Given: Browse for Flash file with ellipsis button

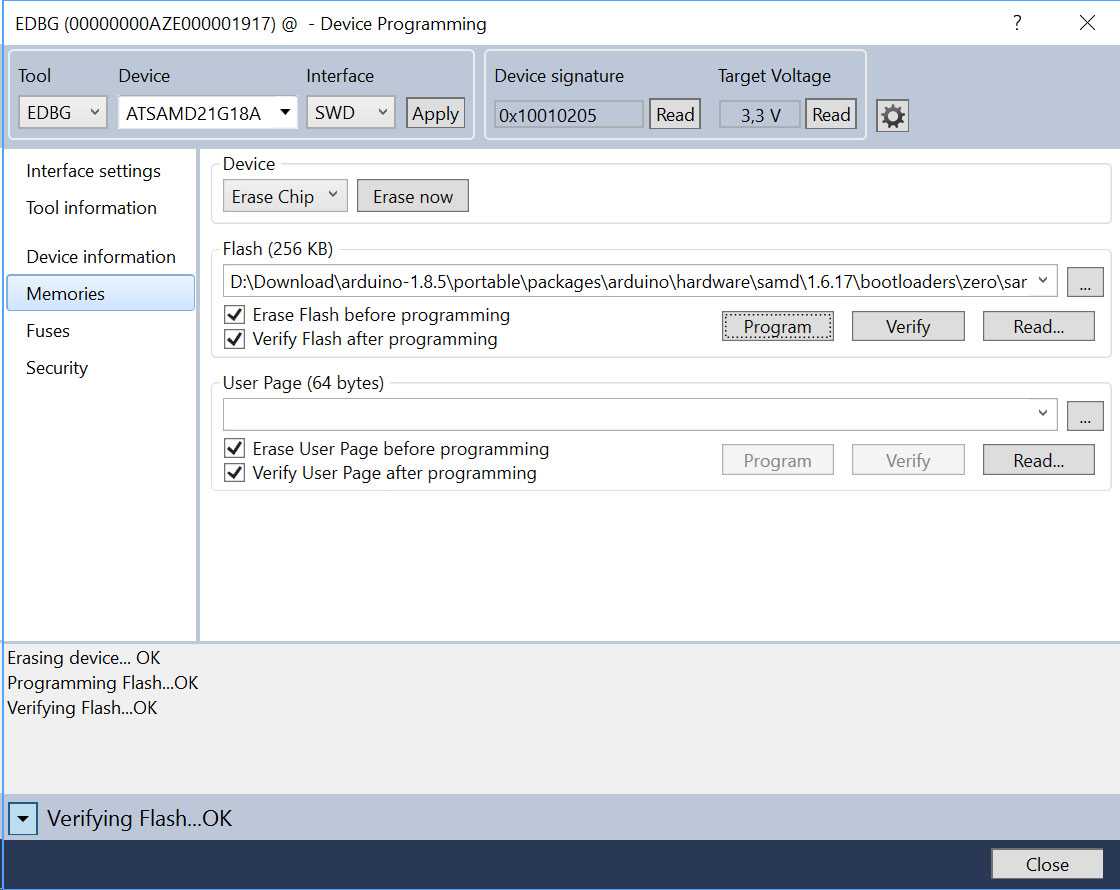Looking at the screenshot, I should click(1085, 282).
